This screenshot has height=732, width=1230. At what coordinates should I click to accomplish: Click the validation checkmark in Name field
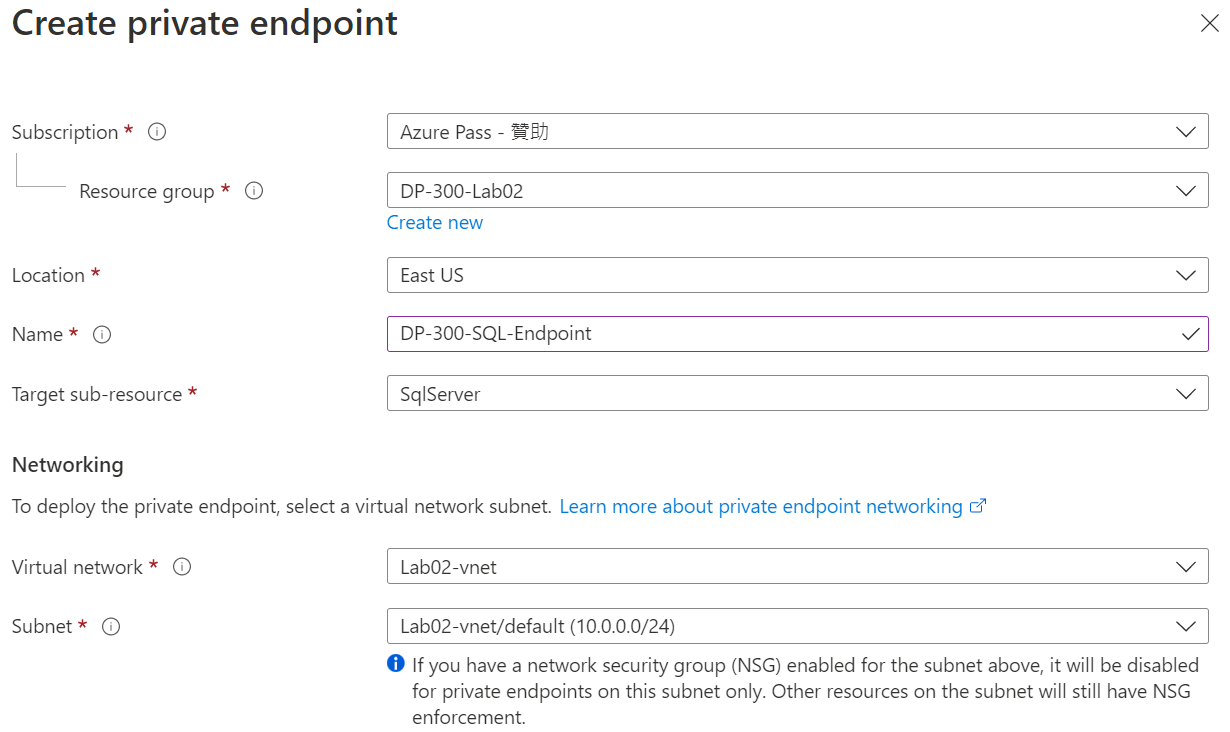pyautogui.click(x=1190, y=334)
